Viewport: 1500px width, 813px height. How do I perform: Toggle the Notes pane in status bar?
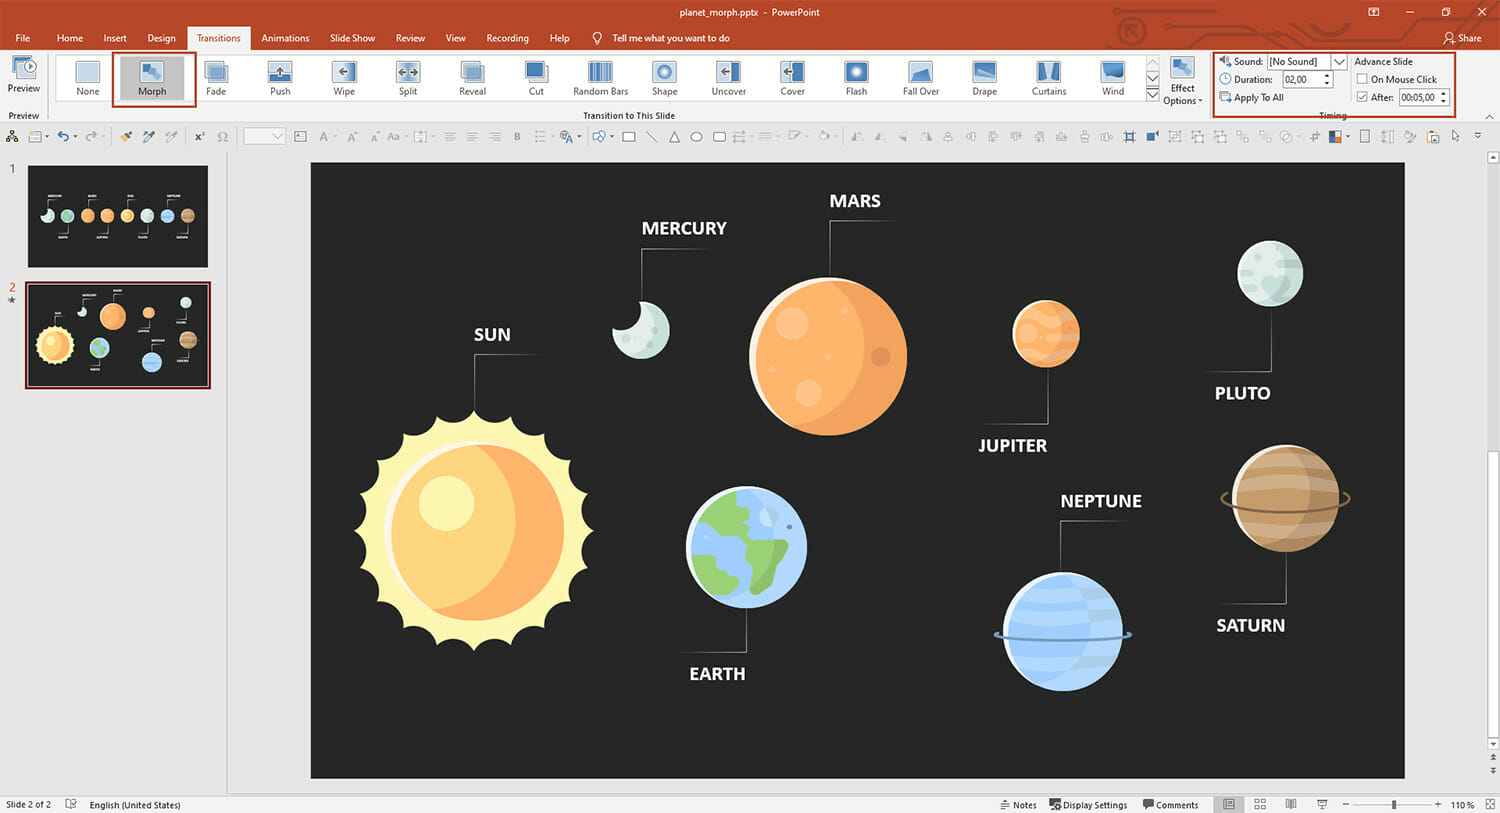point(1018,805)
